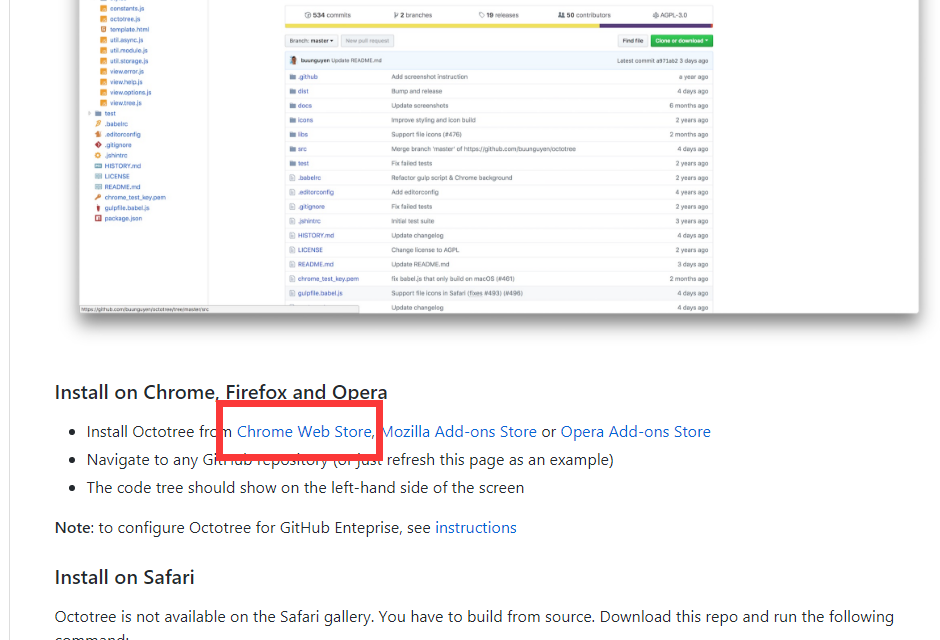
Task: Open LICENSE in the repository file list
Action: pyautogui.click(x=311, y=250)
